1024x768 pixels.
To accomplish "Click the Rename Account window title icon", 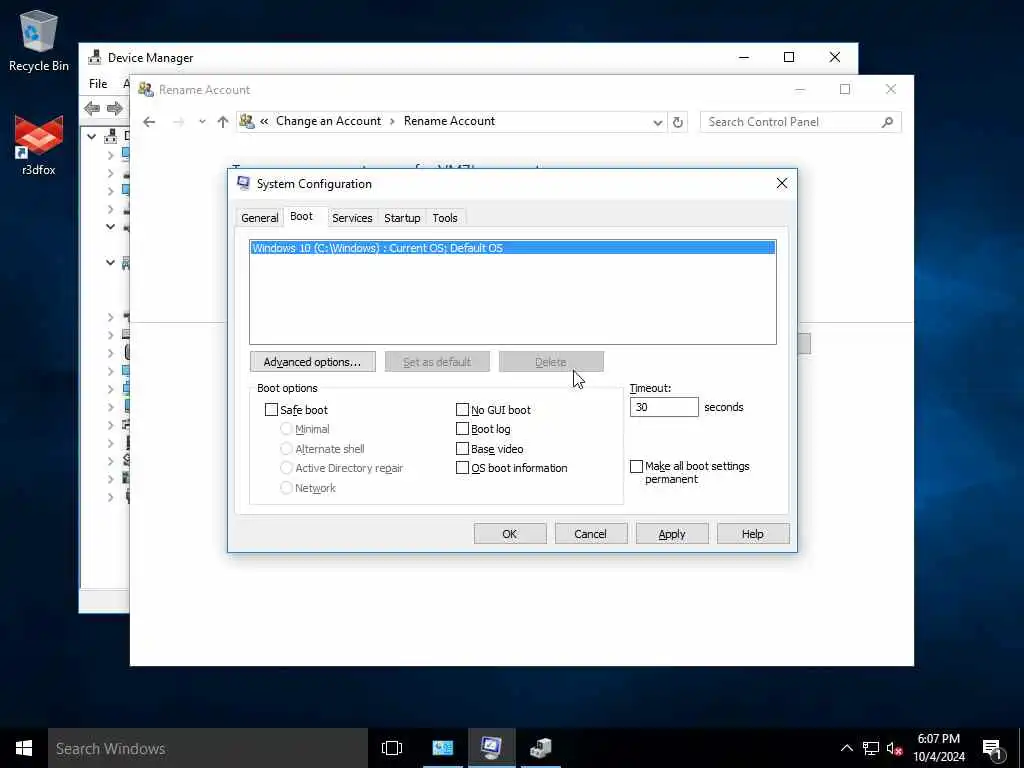I will pyautogui.click(x=146, y=89).
